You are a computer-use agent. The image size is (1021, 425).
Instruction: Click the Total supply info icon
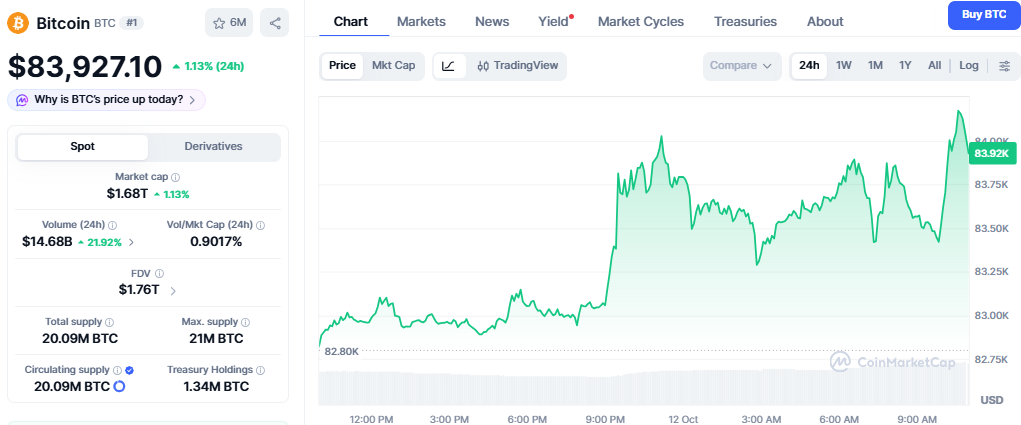tap(109, 322)
